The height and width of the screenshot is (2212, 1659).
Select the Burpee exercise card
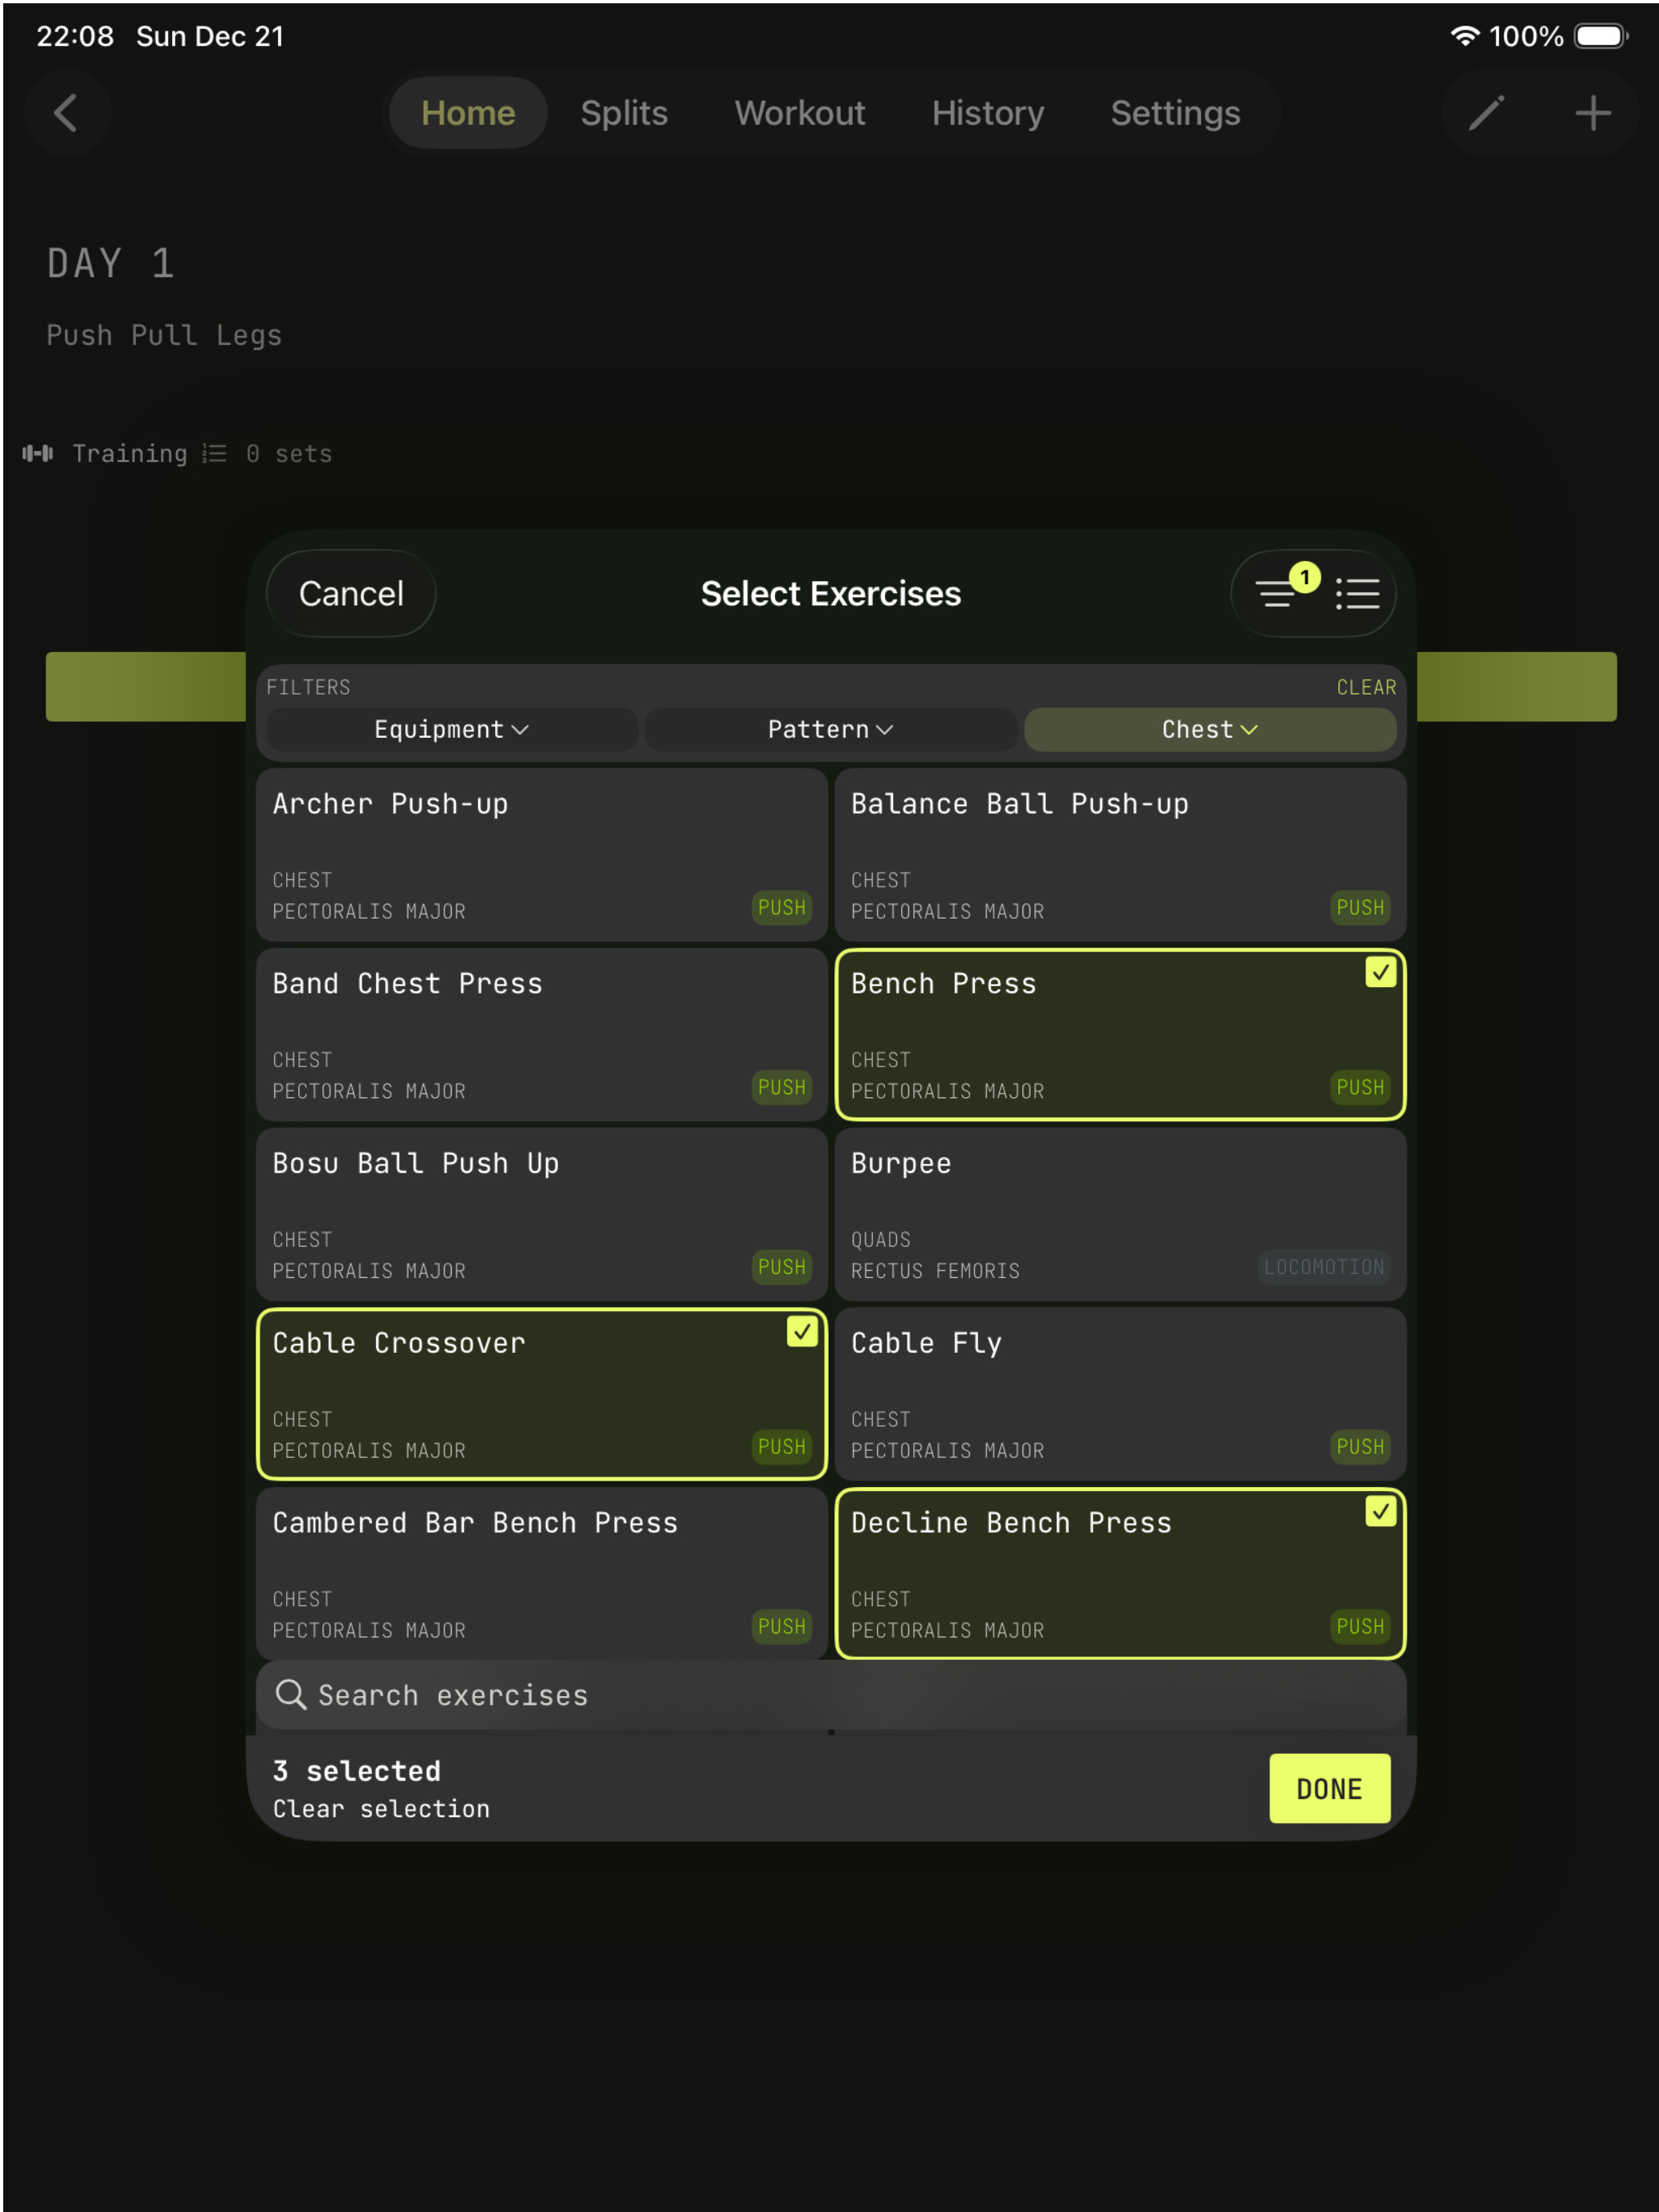point(1120,1214)
